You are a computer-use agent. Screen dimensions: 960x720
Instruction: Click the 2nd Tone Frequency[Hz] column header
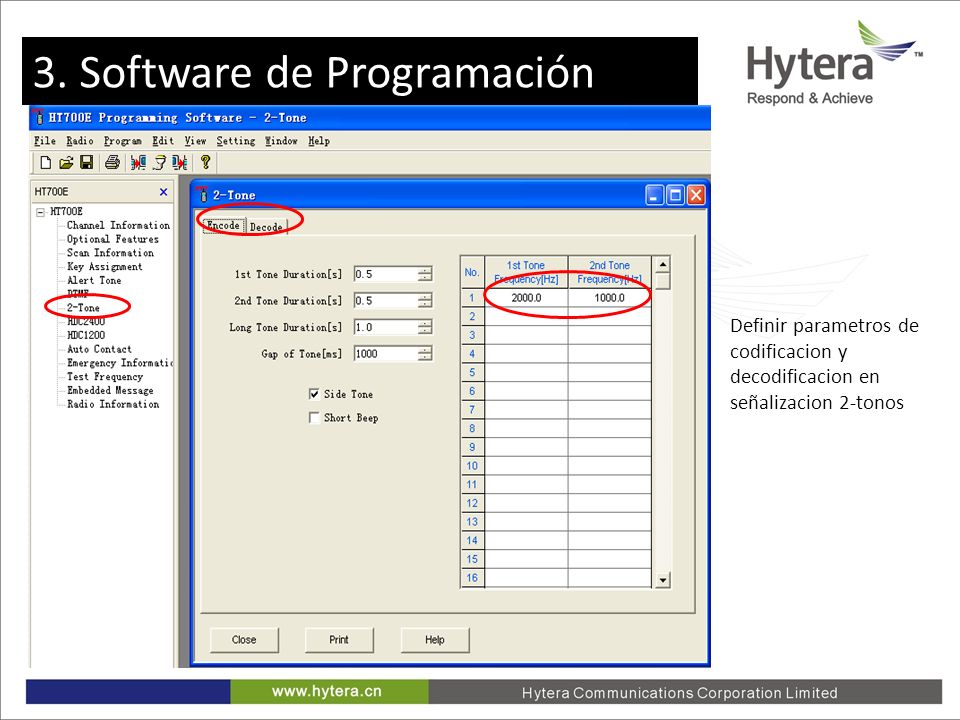[x=609, y=272]
